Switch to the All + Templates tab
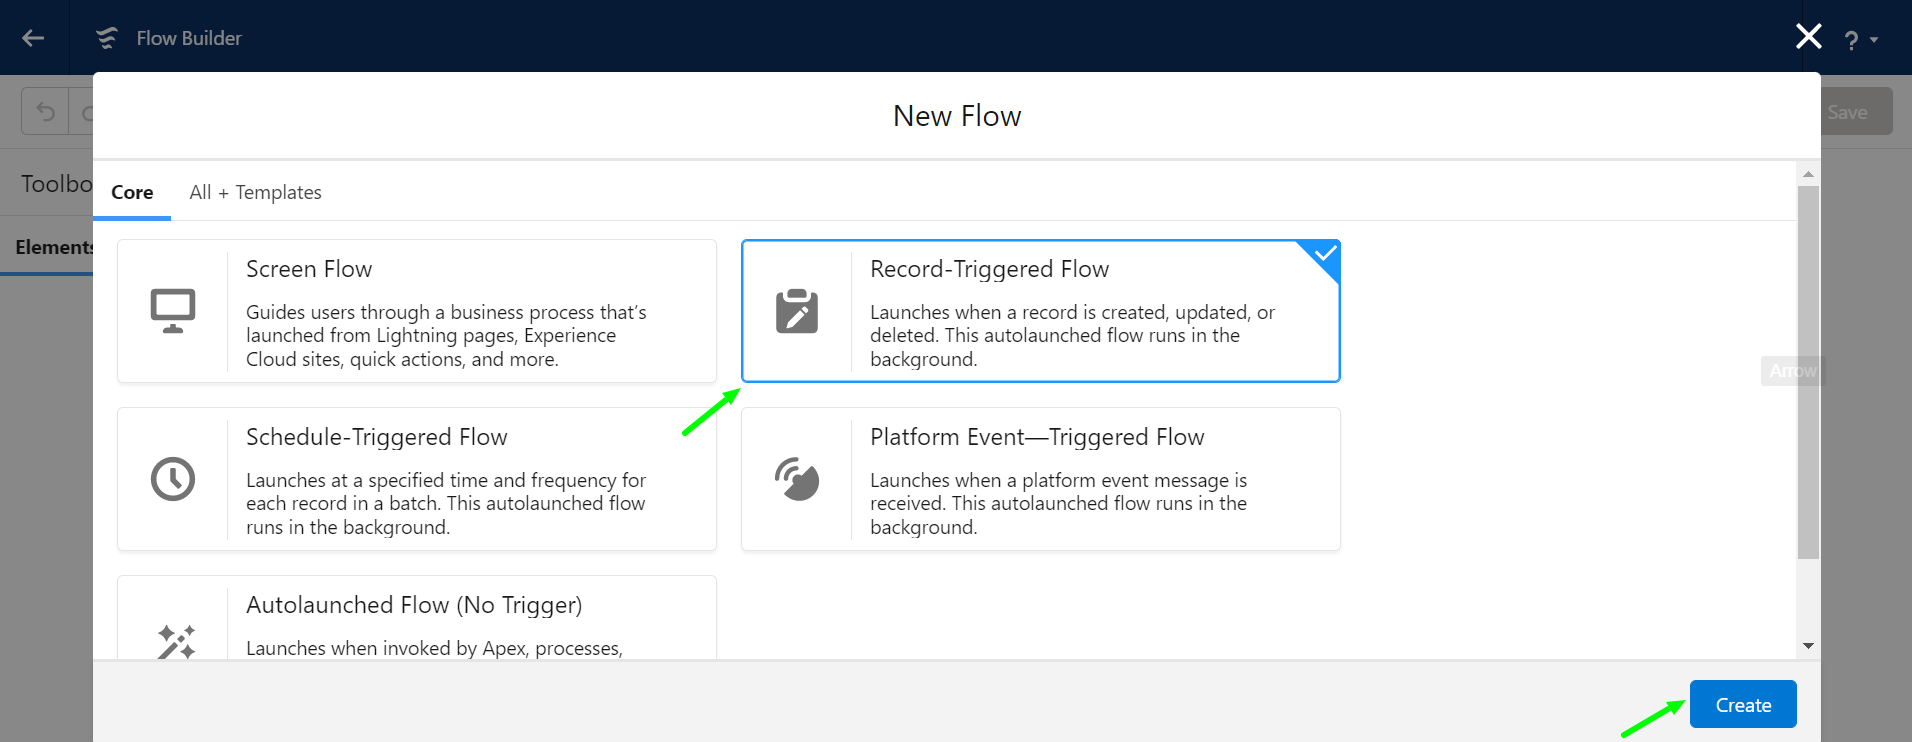 click(256, 192)
